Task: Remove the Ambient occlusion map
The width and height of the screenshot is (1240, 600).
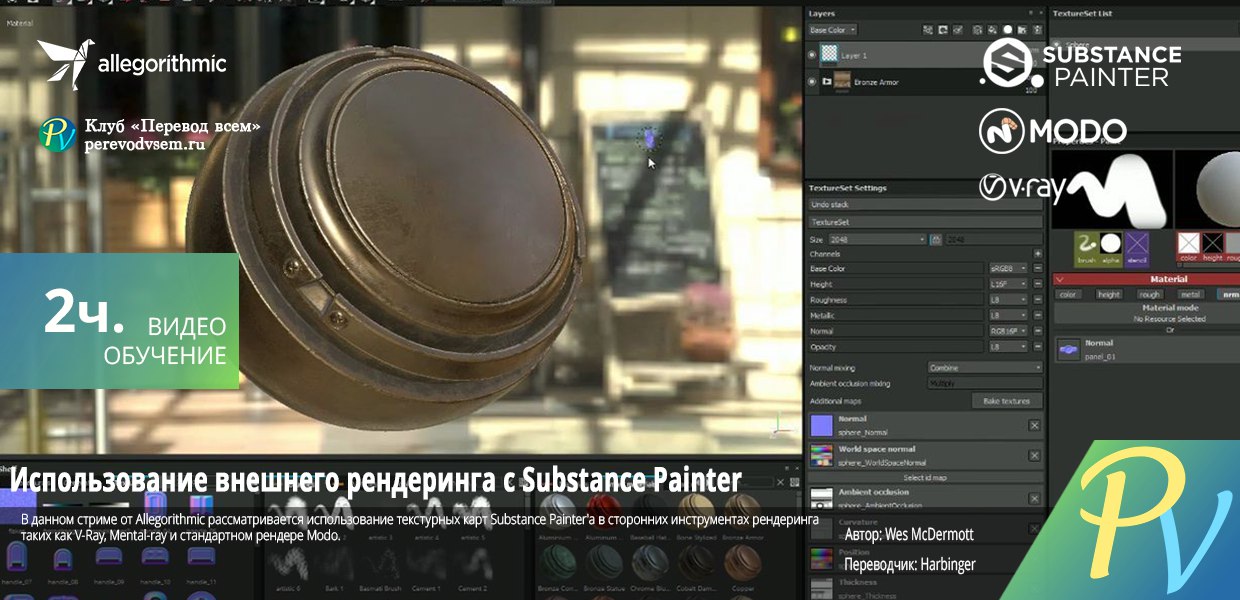Action: click(x=1034, y=498)
